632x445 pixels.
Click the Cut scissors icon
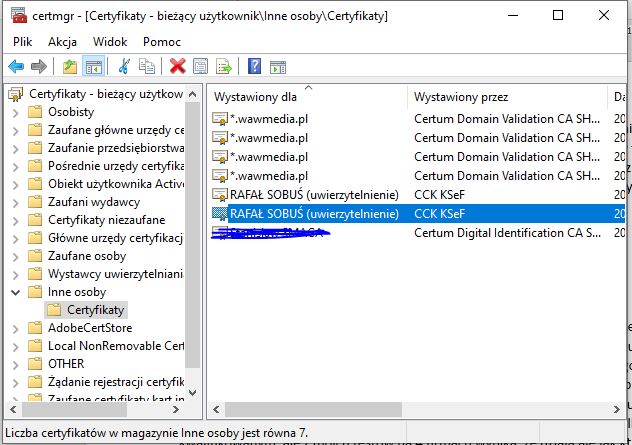coord(125,66)
